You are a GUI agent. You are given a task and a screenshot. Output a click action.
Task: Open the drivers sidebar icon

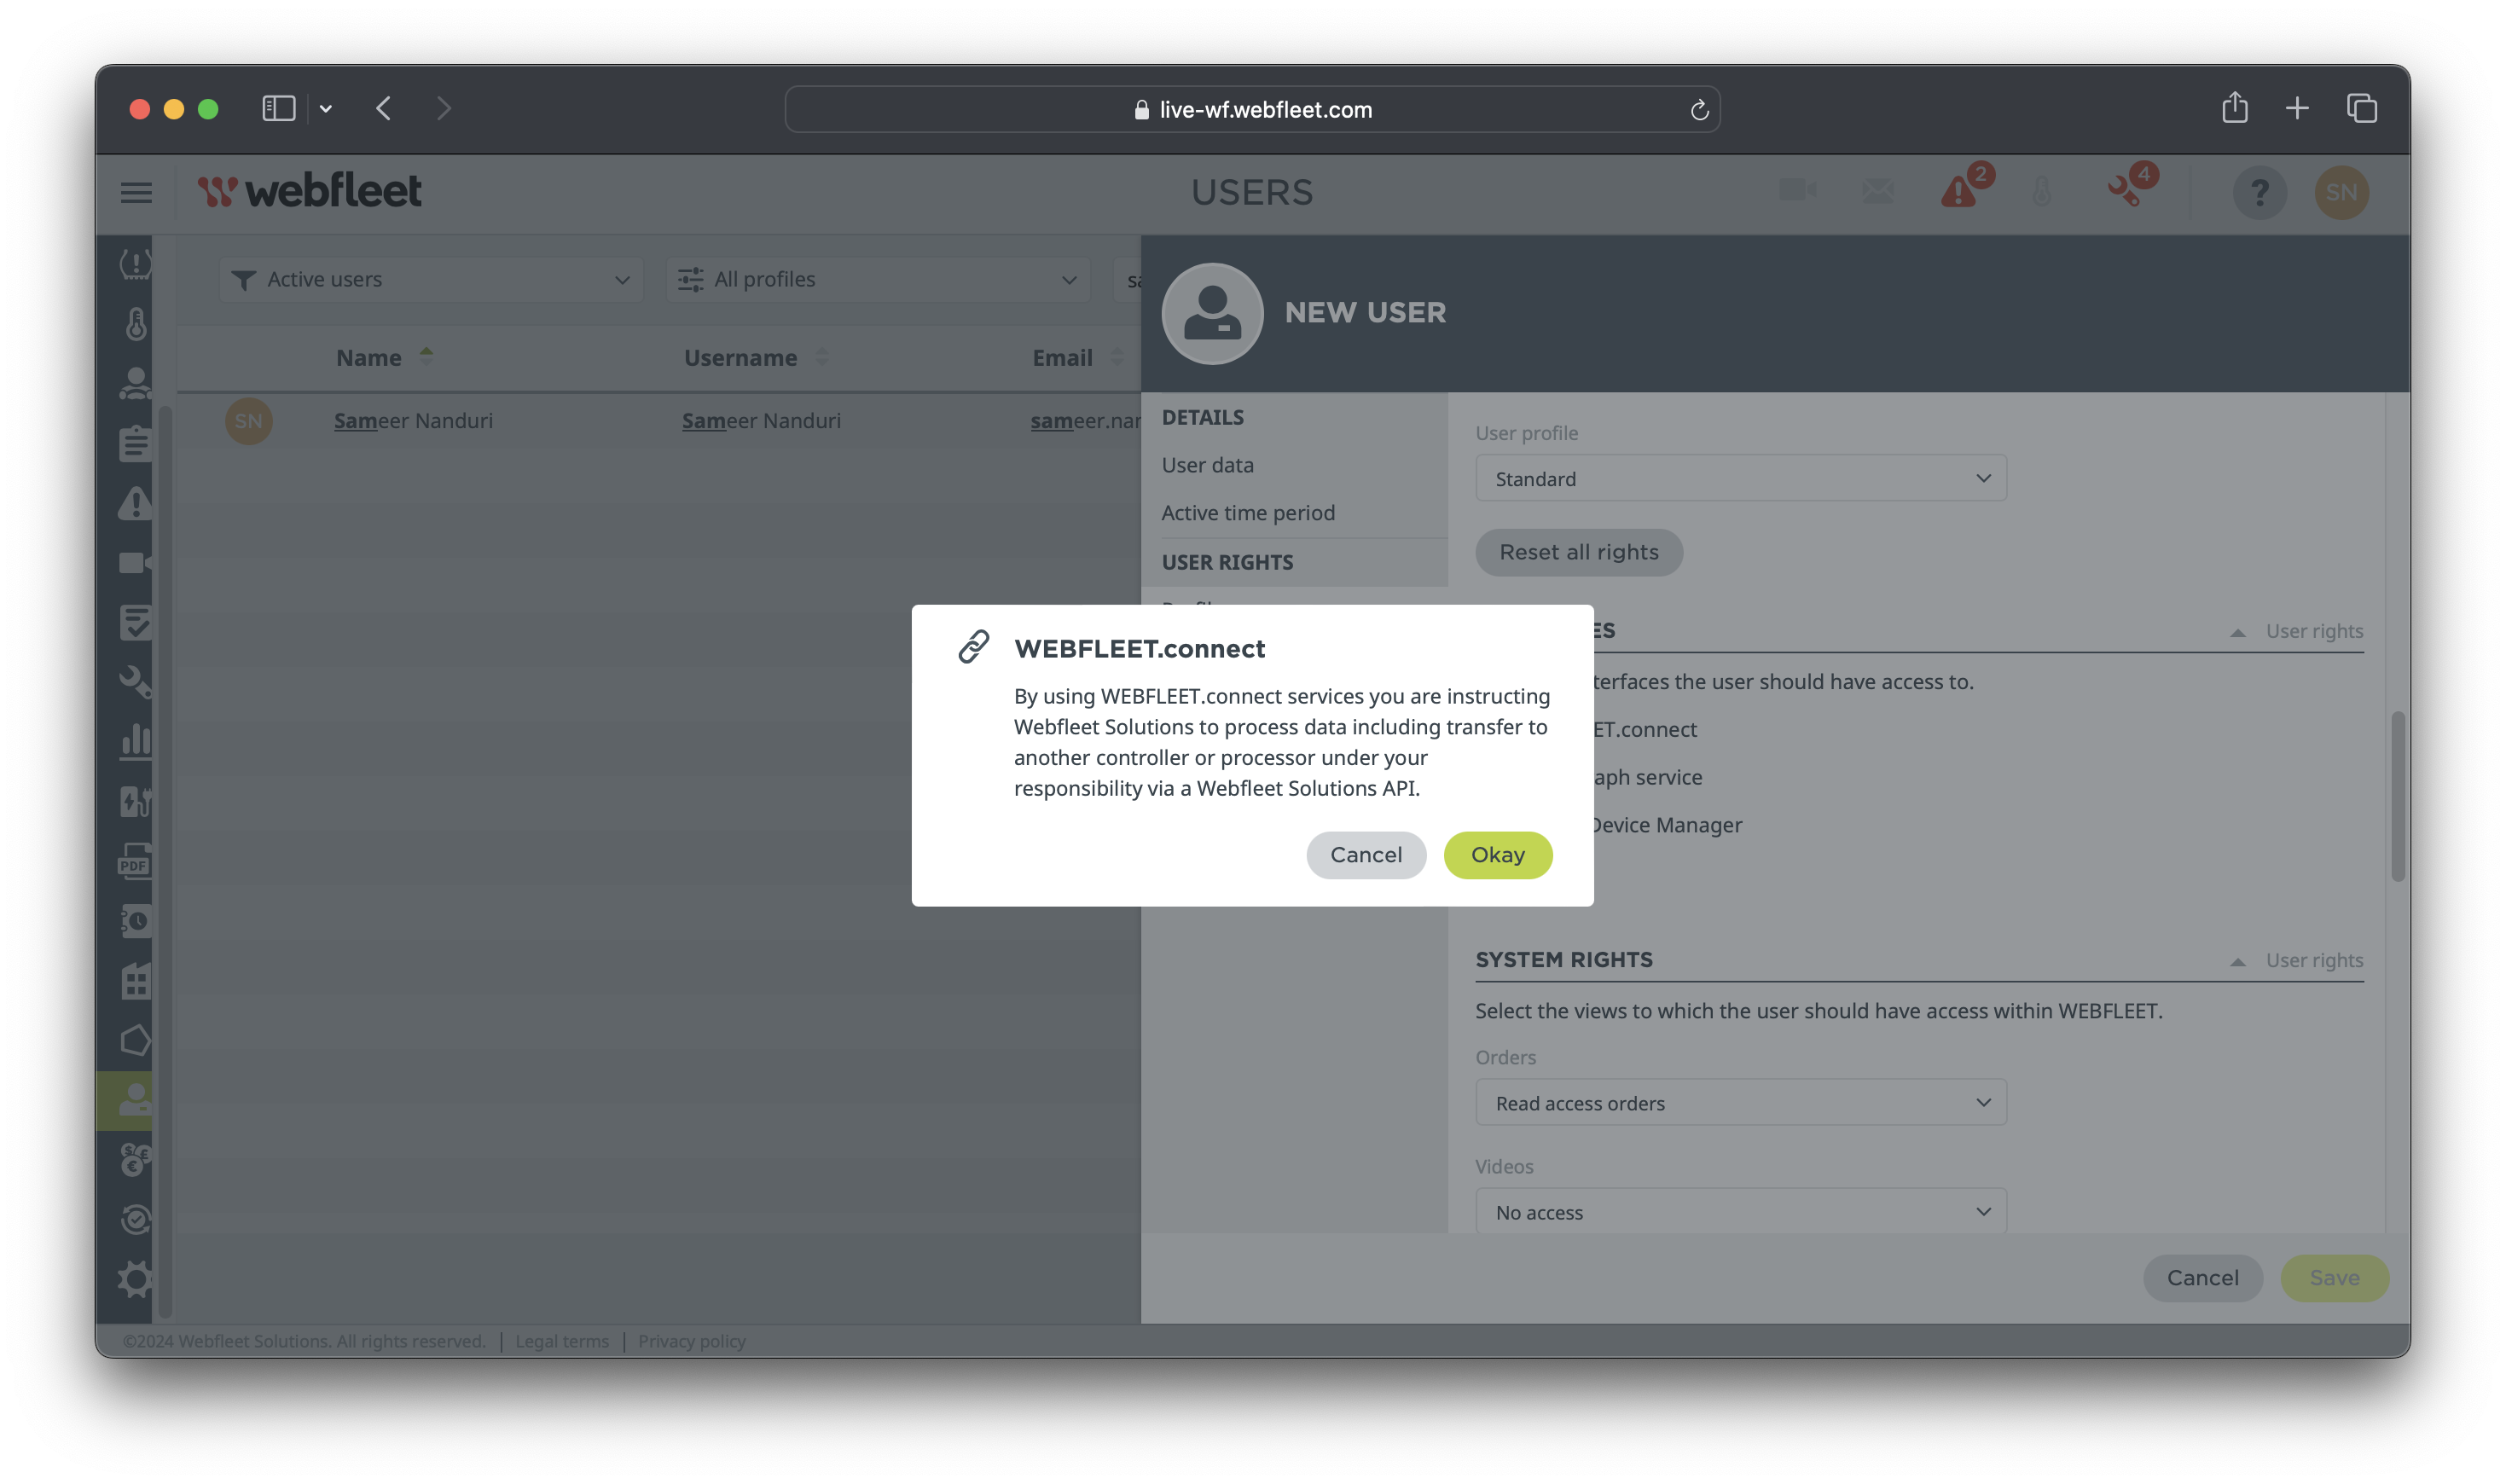tap(136, 383)
